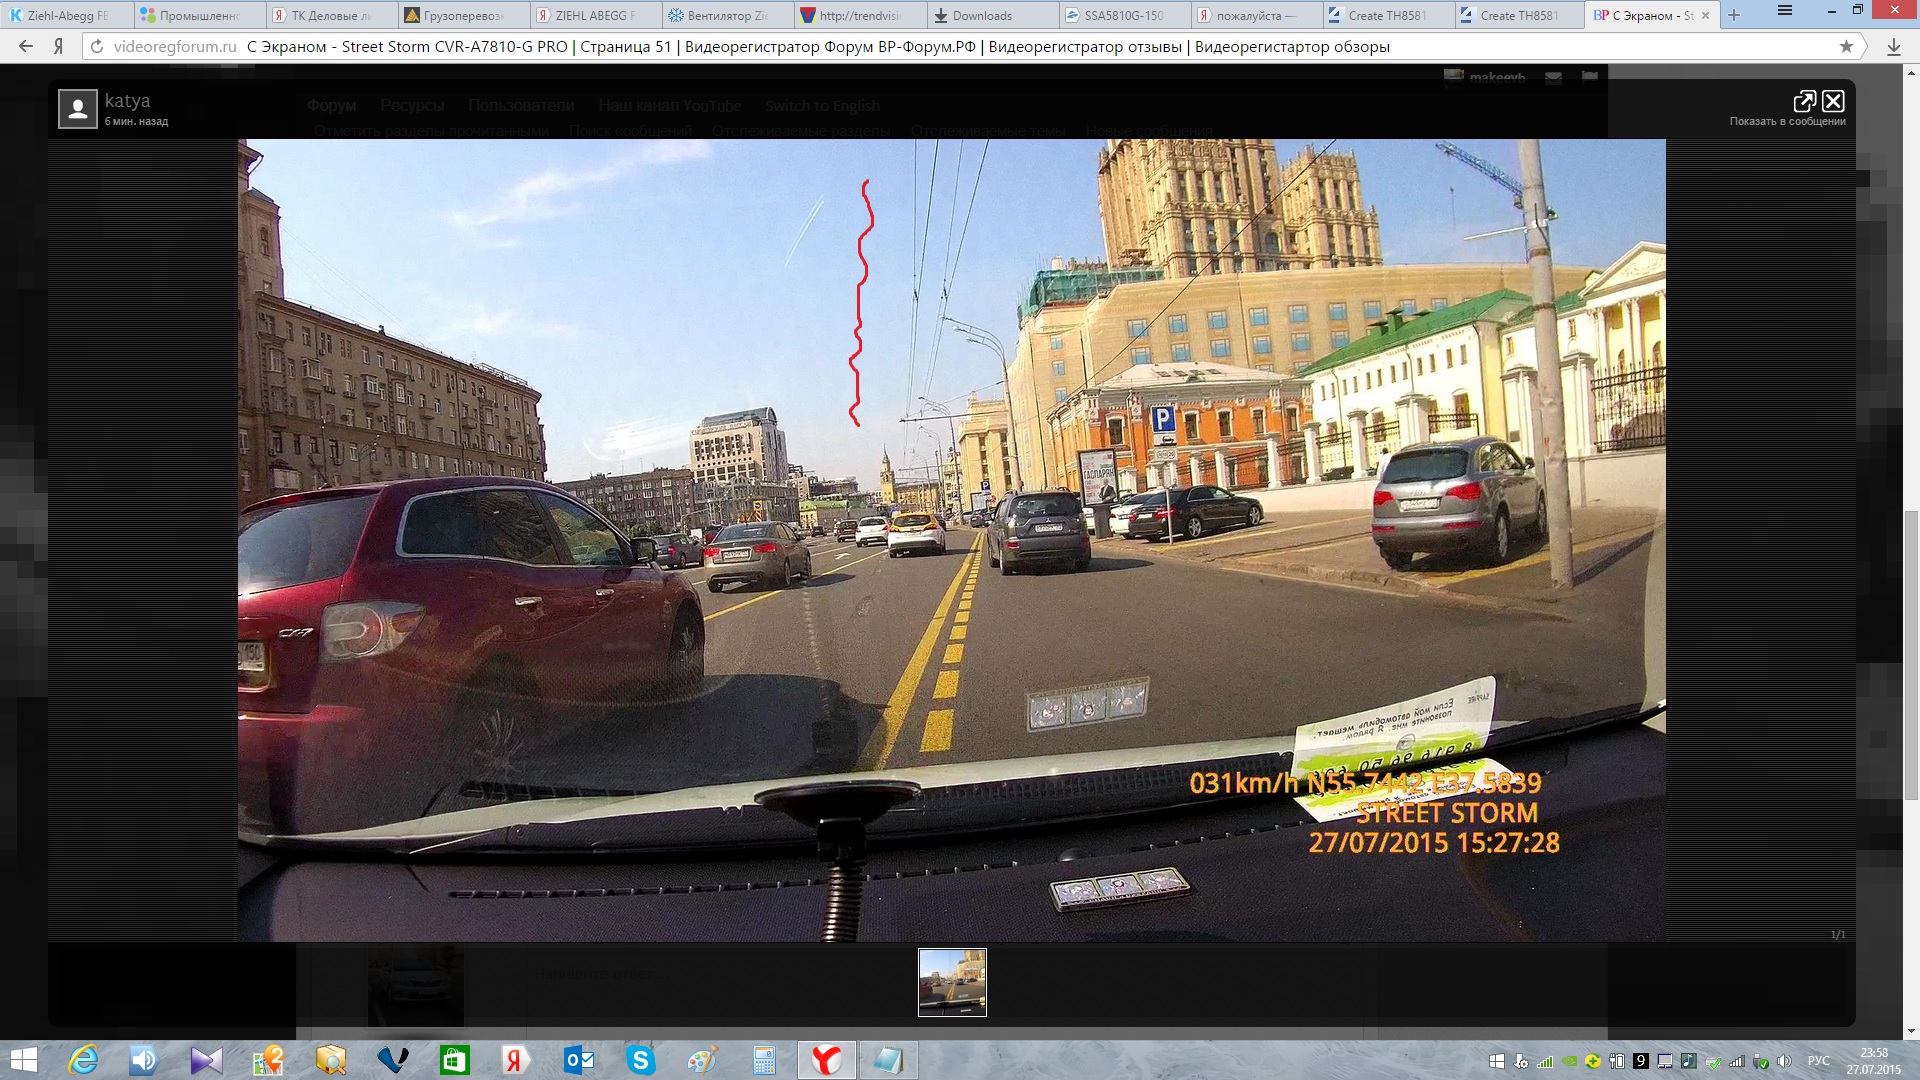Open the browser downloads arrow icon
The width and height of the screenshot is (1920, 1080).
(1893, 46)
